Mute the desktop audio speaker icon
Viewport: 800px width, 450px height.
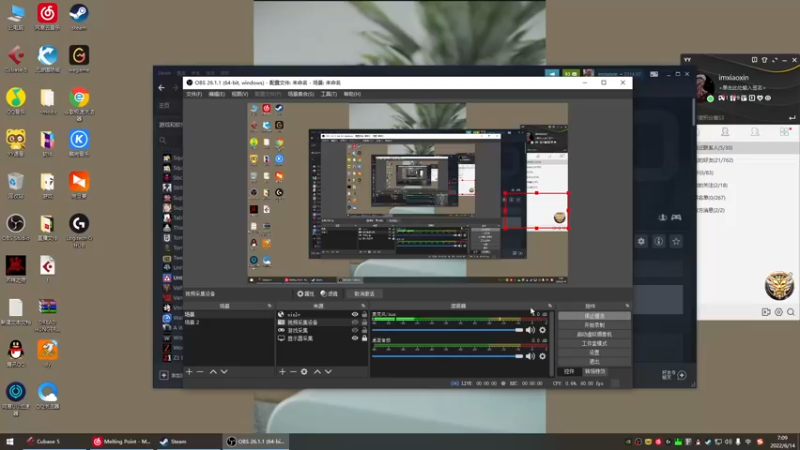click(x=530, y=356)
